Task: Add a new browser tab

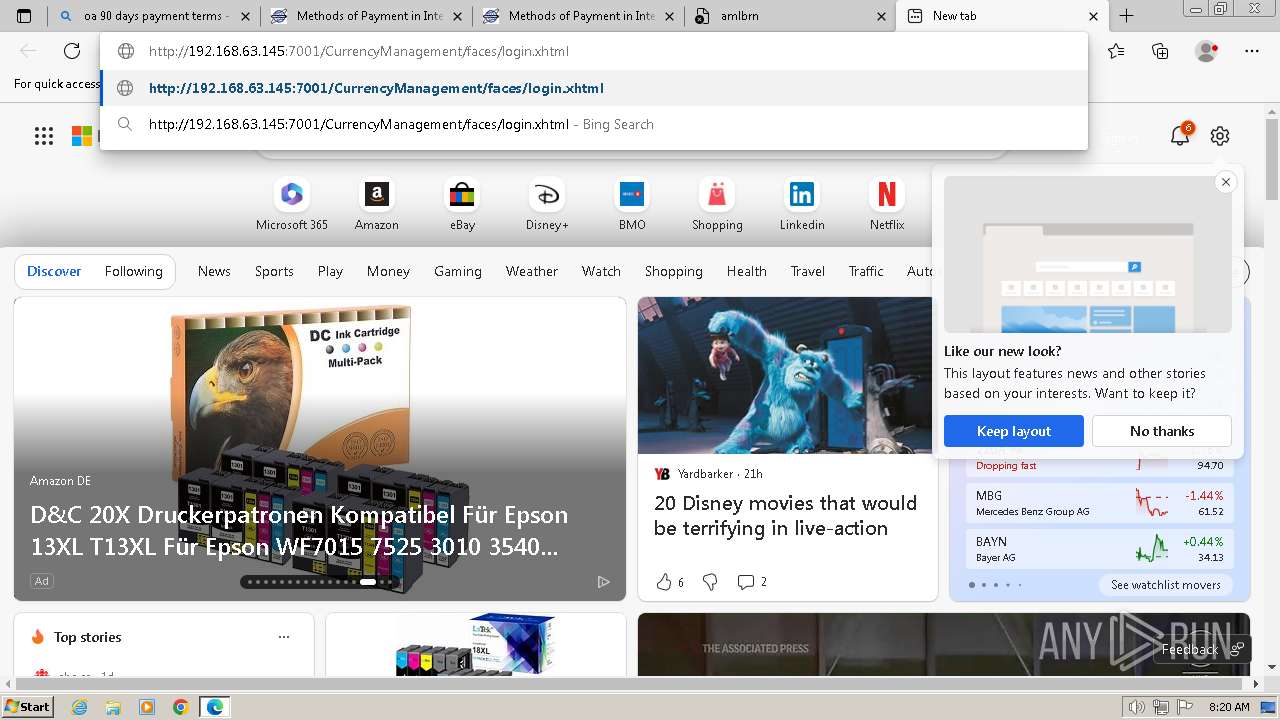Action: pos(1126,16)
